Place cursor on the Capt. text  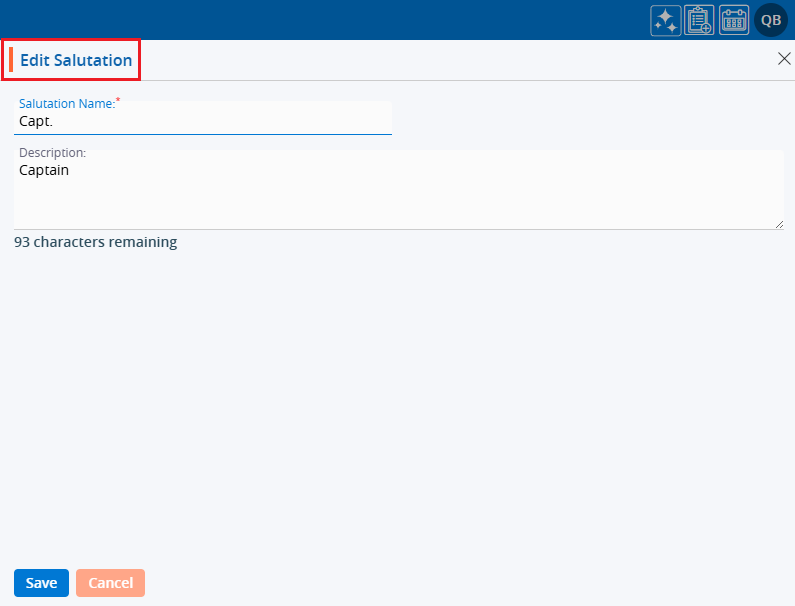36,121
